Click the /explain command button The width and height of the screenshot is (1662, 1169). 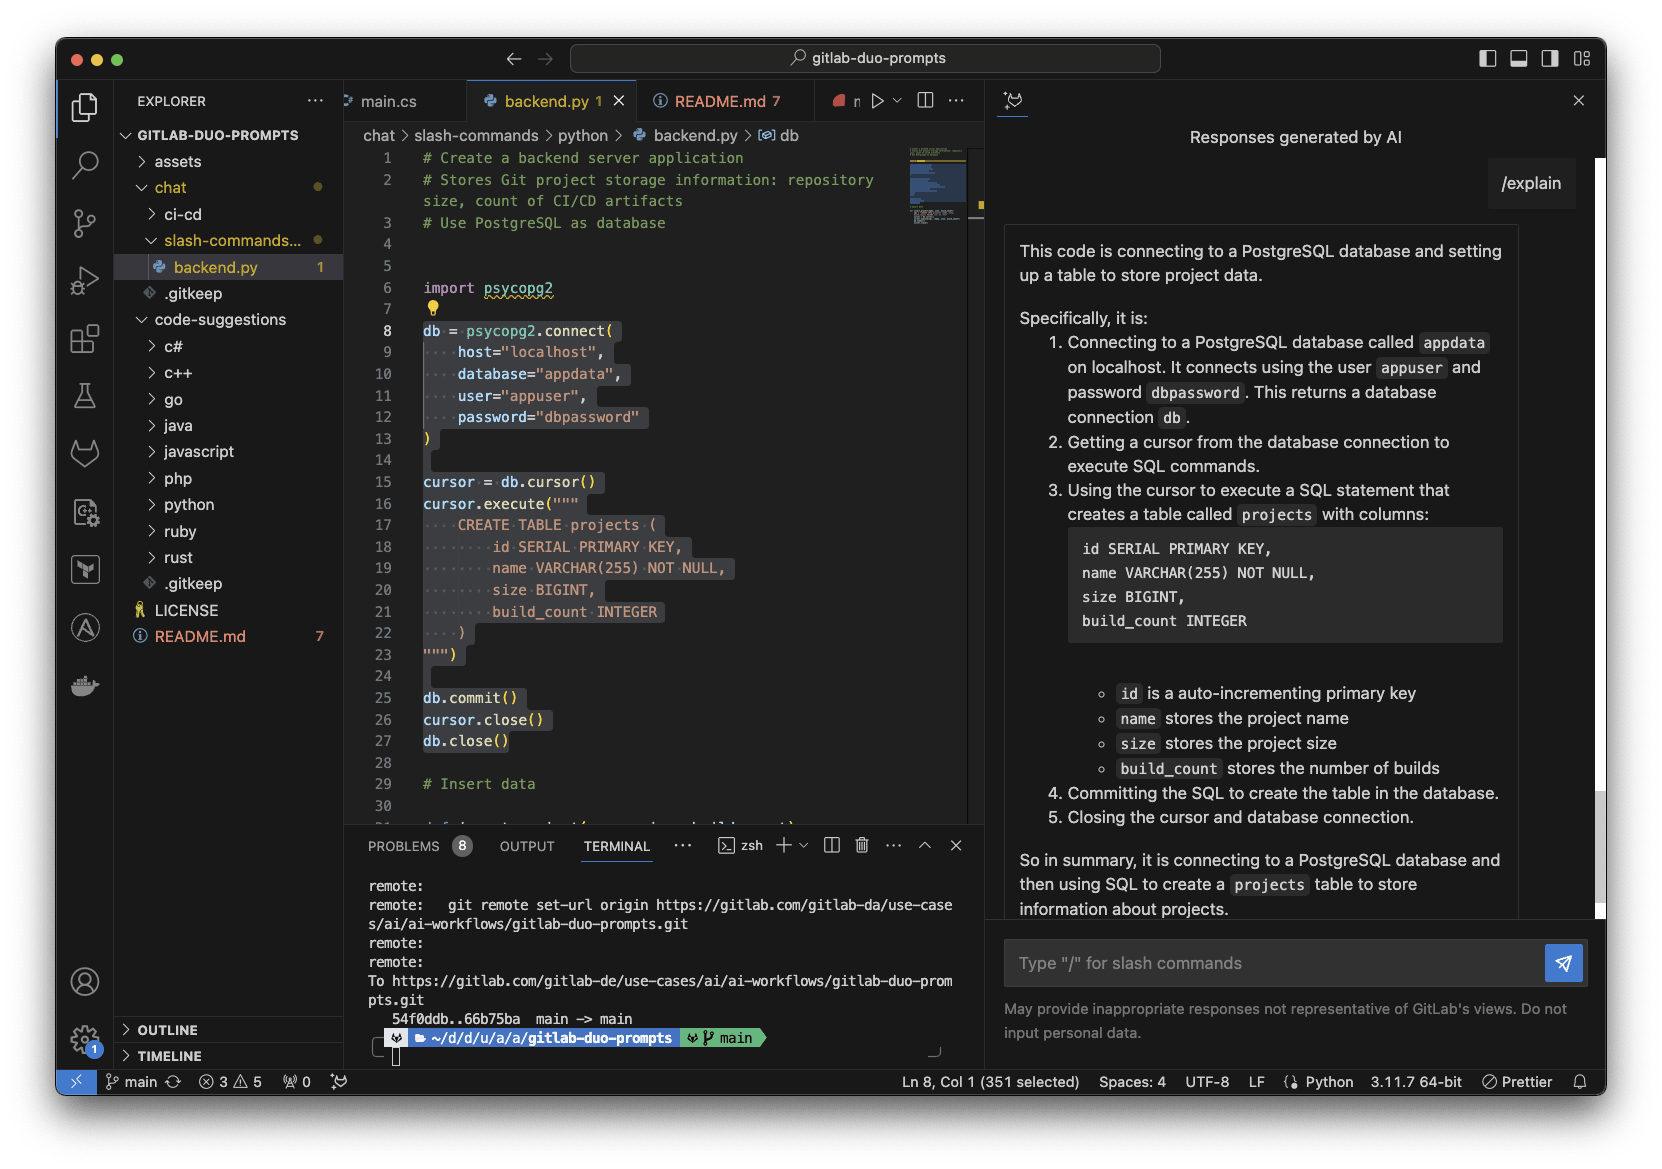click(1531, 183)
